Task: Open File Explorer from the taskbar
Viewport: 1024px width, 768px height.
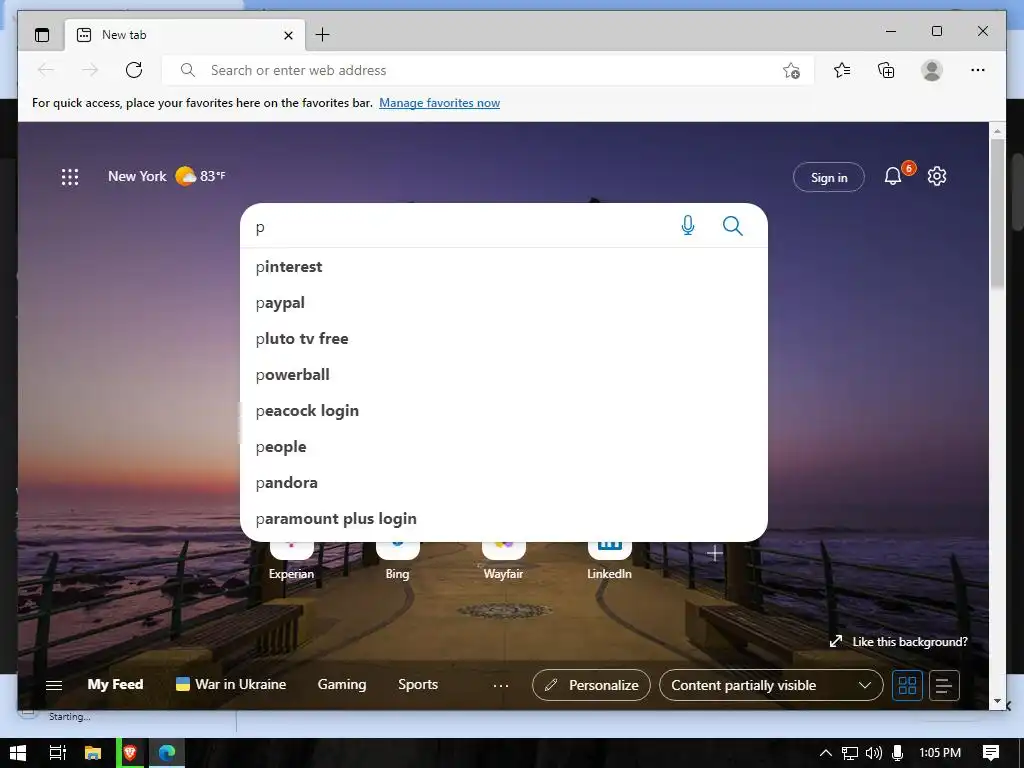Action: (93, 753)
